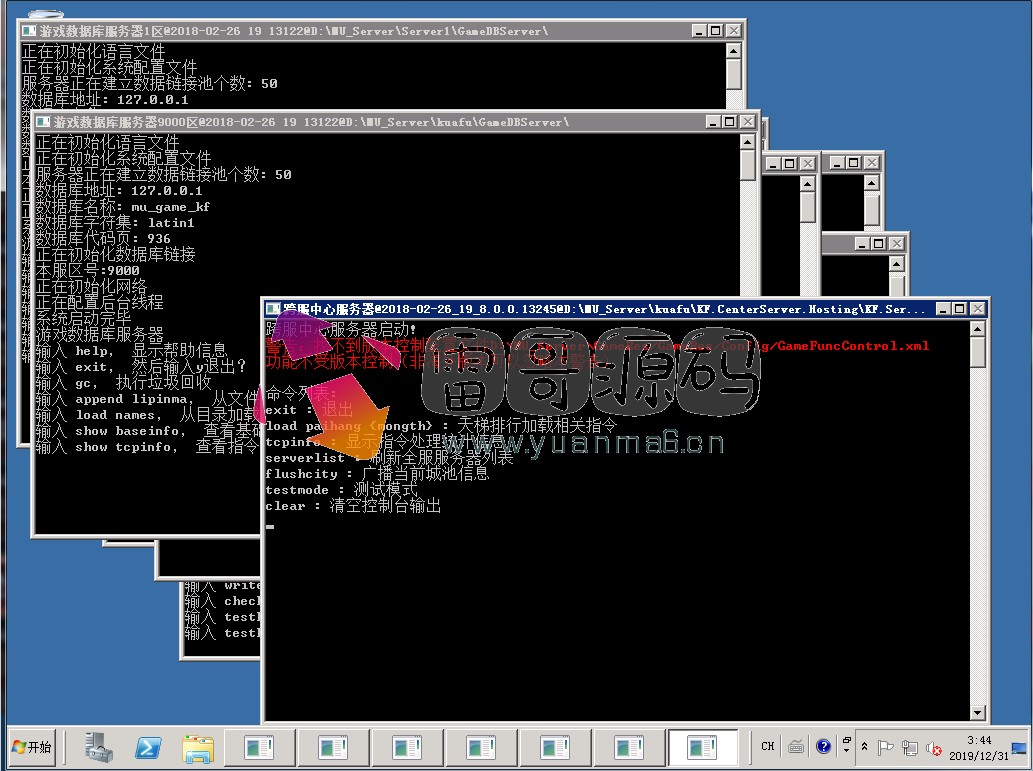Click the muted volume speaker icon
The width and height of the screenshot is (1033, 771).
[x=934, y=748]
